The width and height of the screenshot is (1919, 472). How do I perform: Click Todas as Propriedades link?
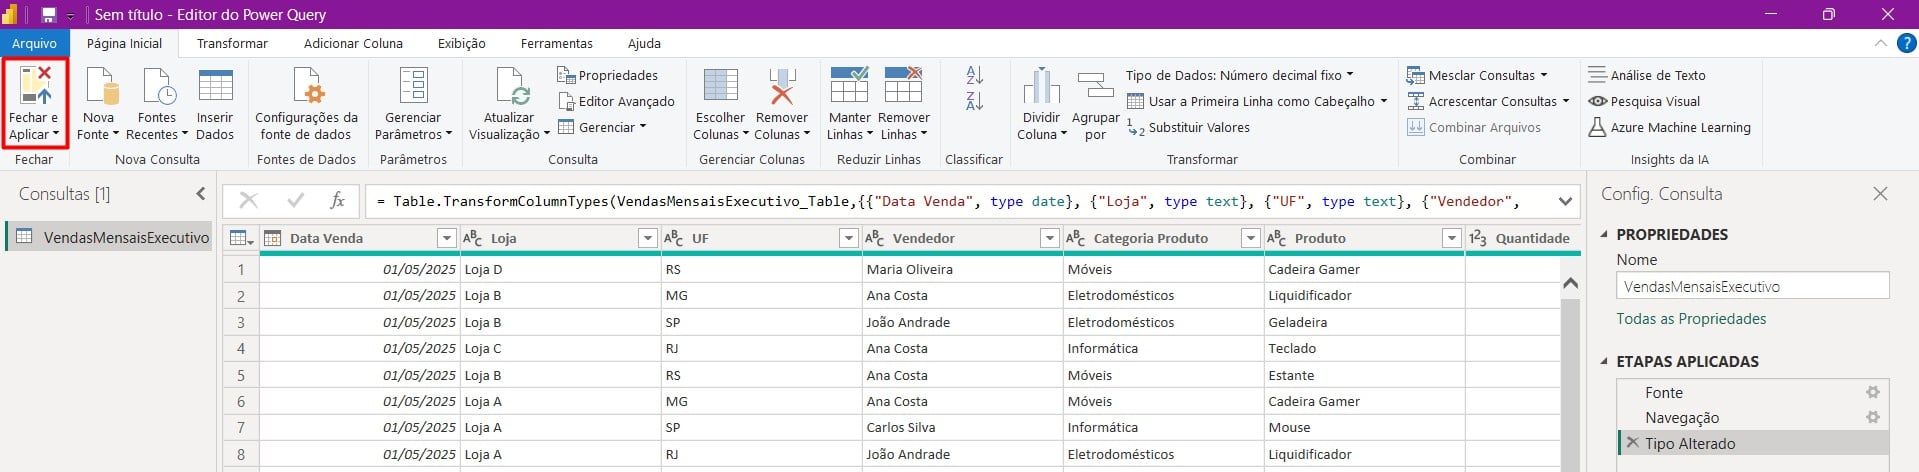tap(1691, 319)
